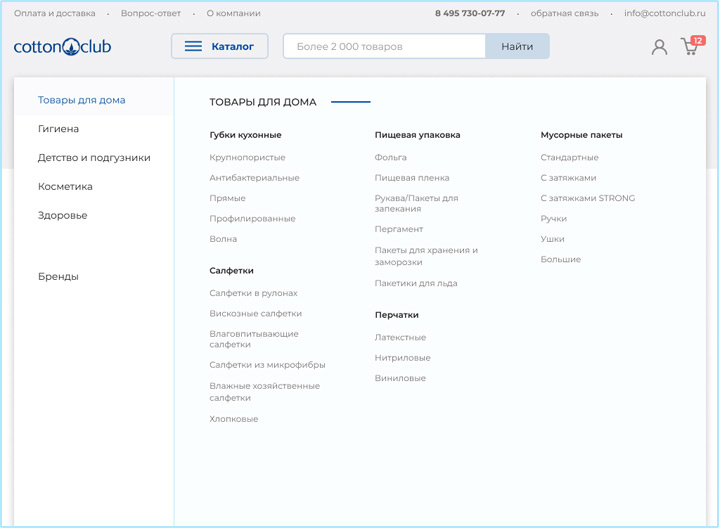This screenshot has width=719, height=528.
Task: Select Товары для дома in sidebar
Action: [x=82, y=100]
